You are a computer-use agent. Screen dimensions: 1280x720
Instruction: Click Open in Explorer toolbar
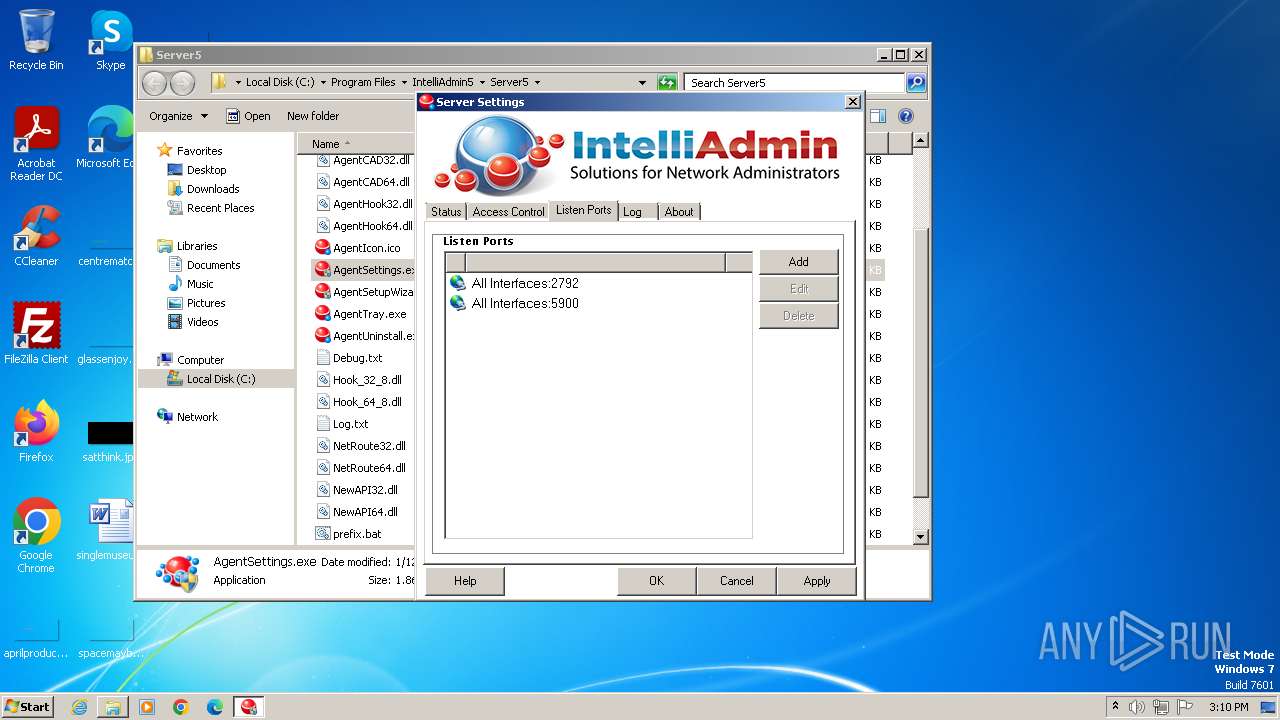click(x=248, y=116)
